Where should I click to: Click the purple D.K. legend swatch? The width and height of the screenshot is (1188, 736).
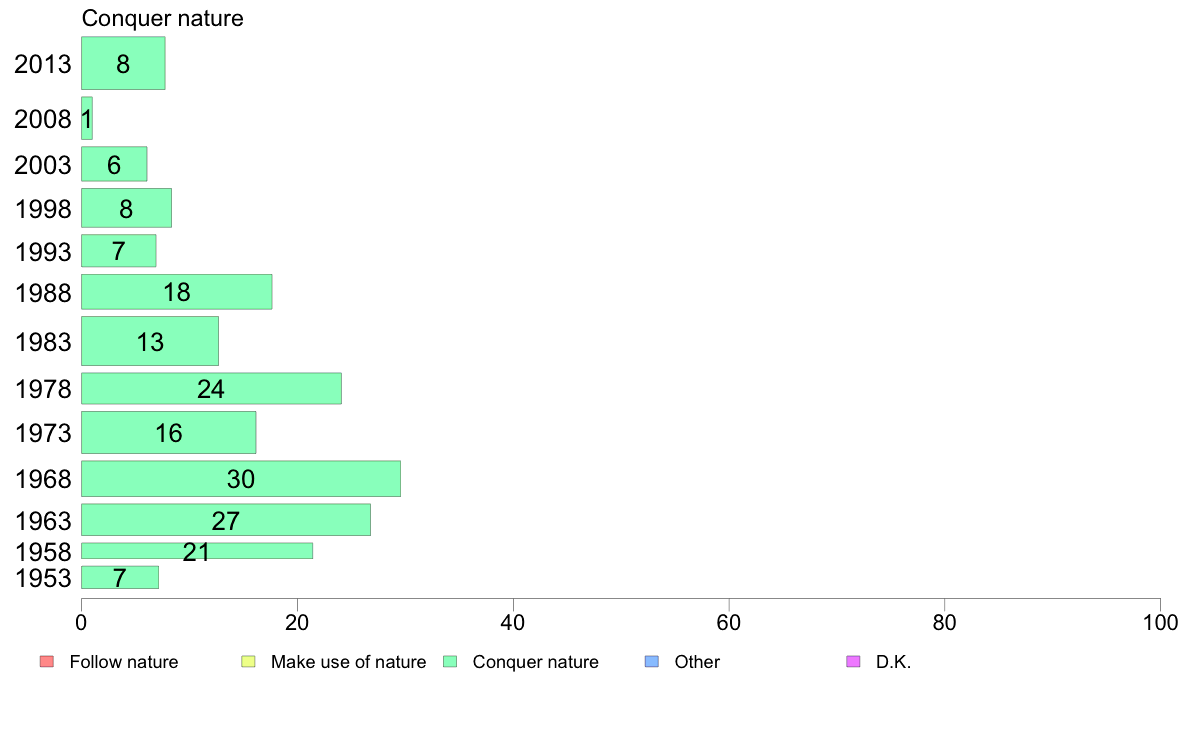(853, 662)
